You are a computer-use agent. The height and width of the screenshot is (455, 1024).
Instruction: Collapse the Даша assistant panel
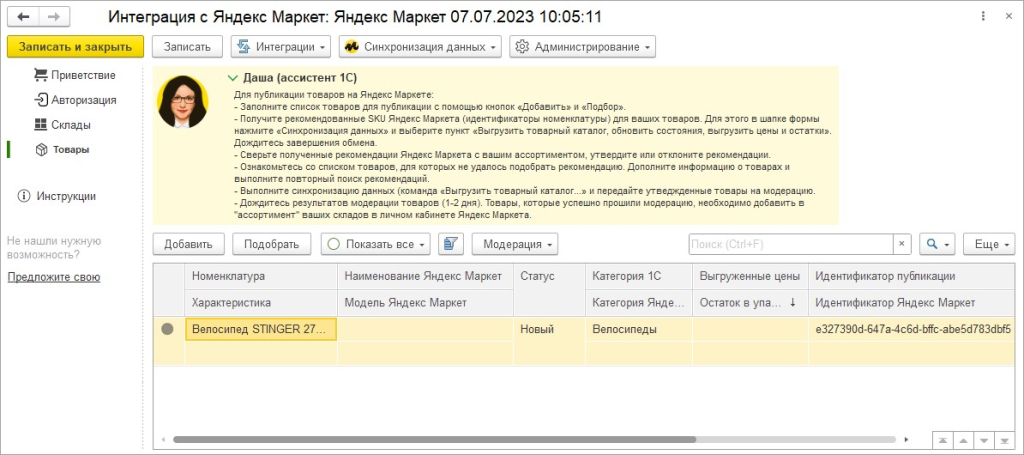point(231,77)
